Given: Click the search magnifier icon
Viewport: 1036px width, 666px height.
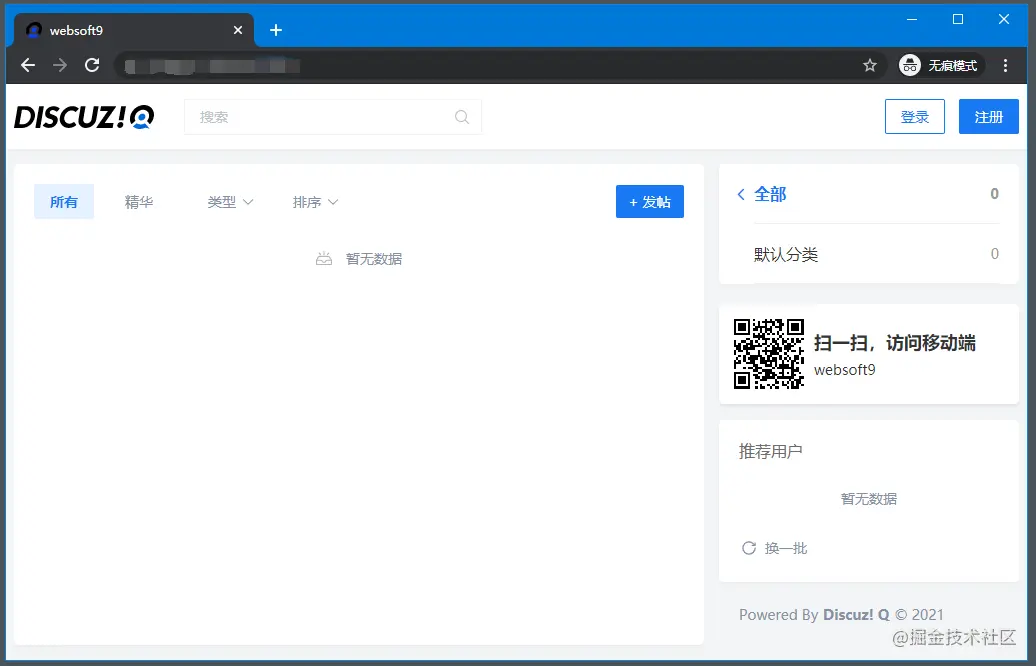Looking at the screenshot, I should [x=462, y=117].
